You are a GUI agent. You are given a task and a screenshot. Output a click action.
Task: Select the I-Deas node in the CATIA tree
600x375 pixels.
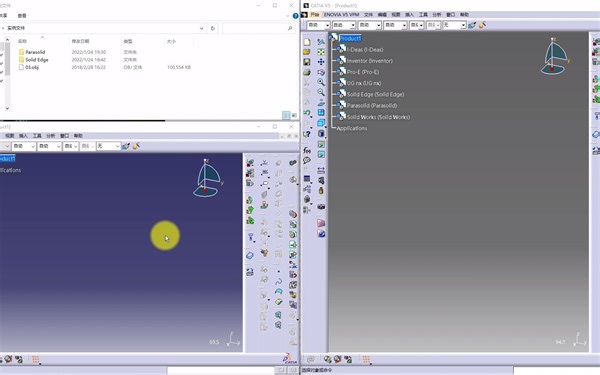[365, 50]
